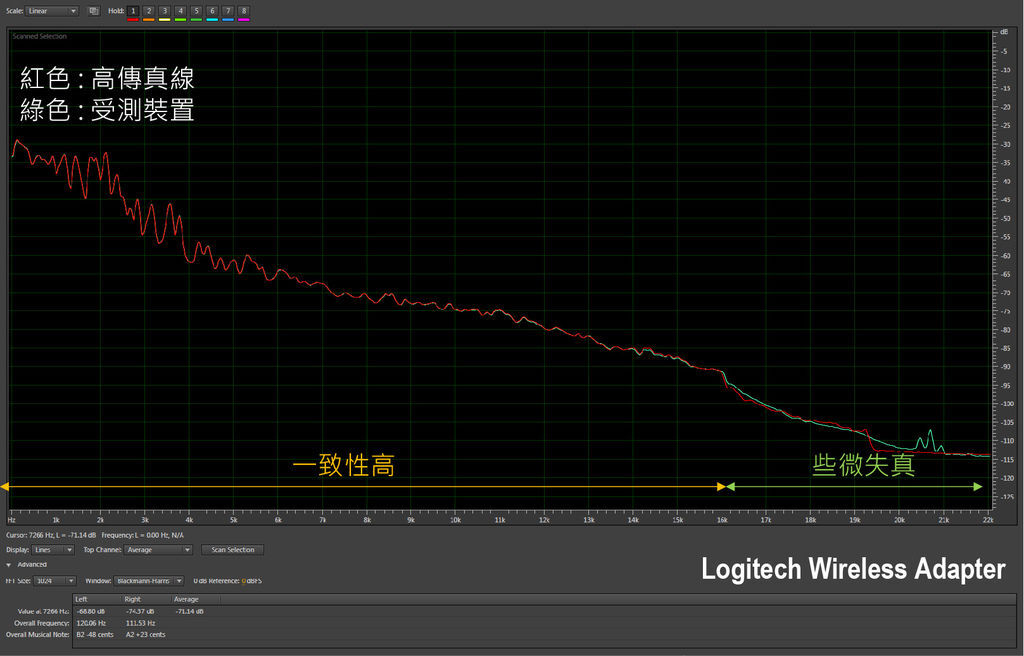Screen dimensions: 1024x656
Task: Click the copy frequency data icon
Action: point(93,11)
